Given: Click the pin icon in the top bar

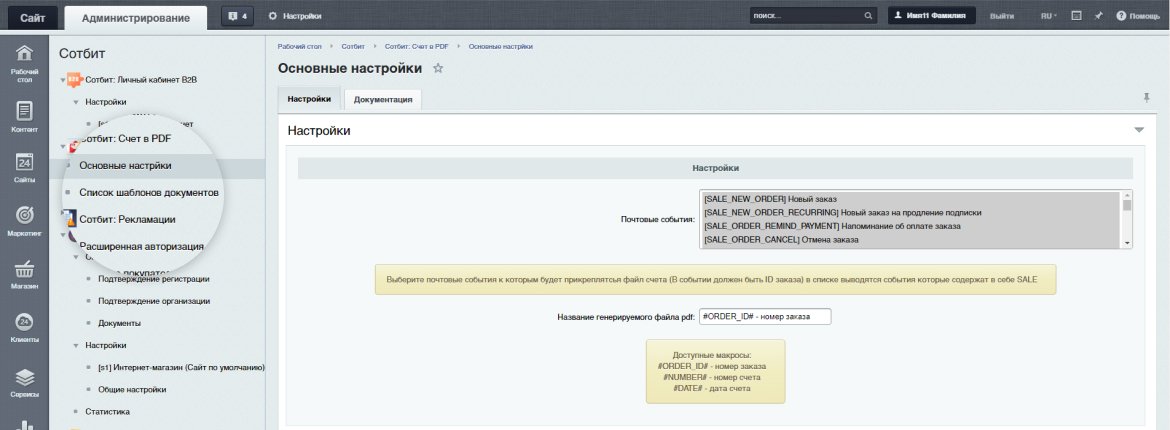Looking at the screenshot, I should click(x=1098, y=16).
